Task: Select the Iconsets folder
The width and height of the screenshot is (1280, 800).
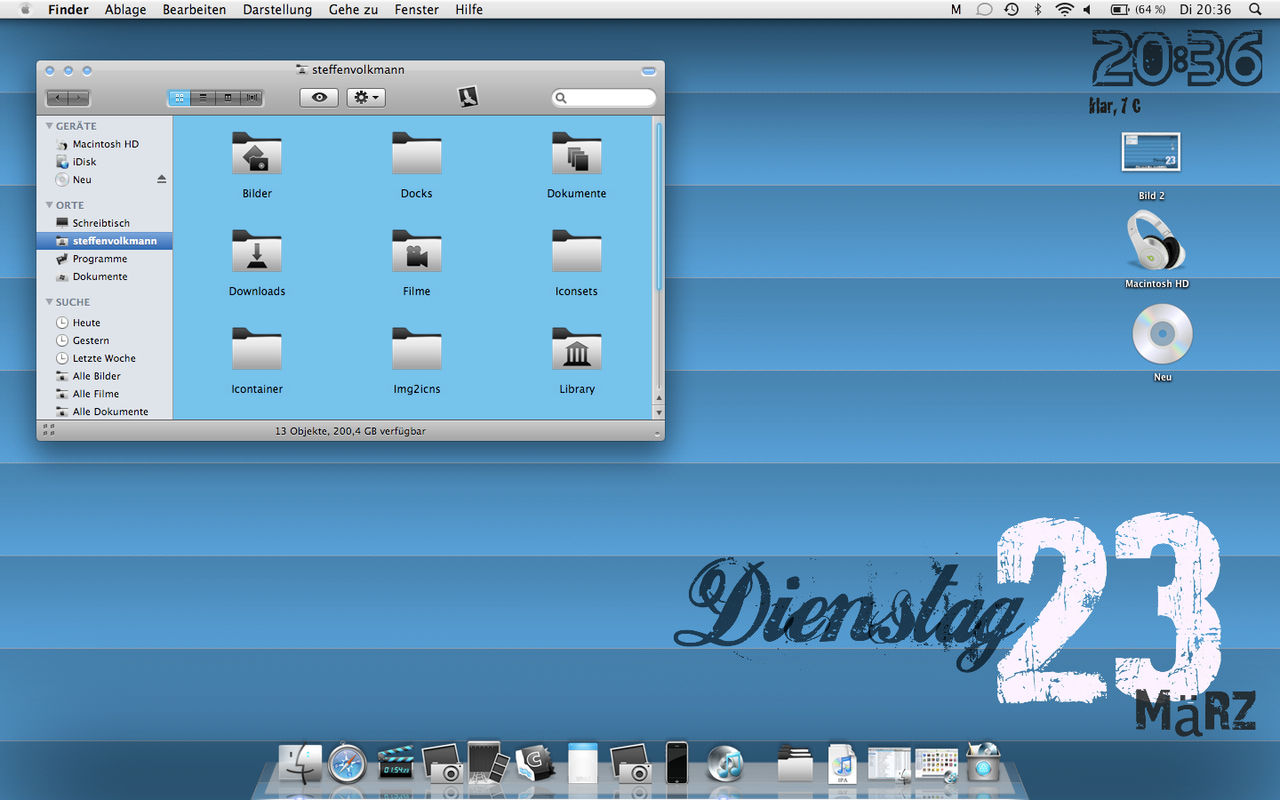Action: [577, 252]
